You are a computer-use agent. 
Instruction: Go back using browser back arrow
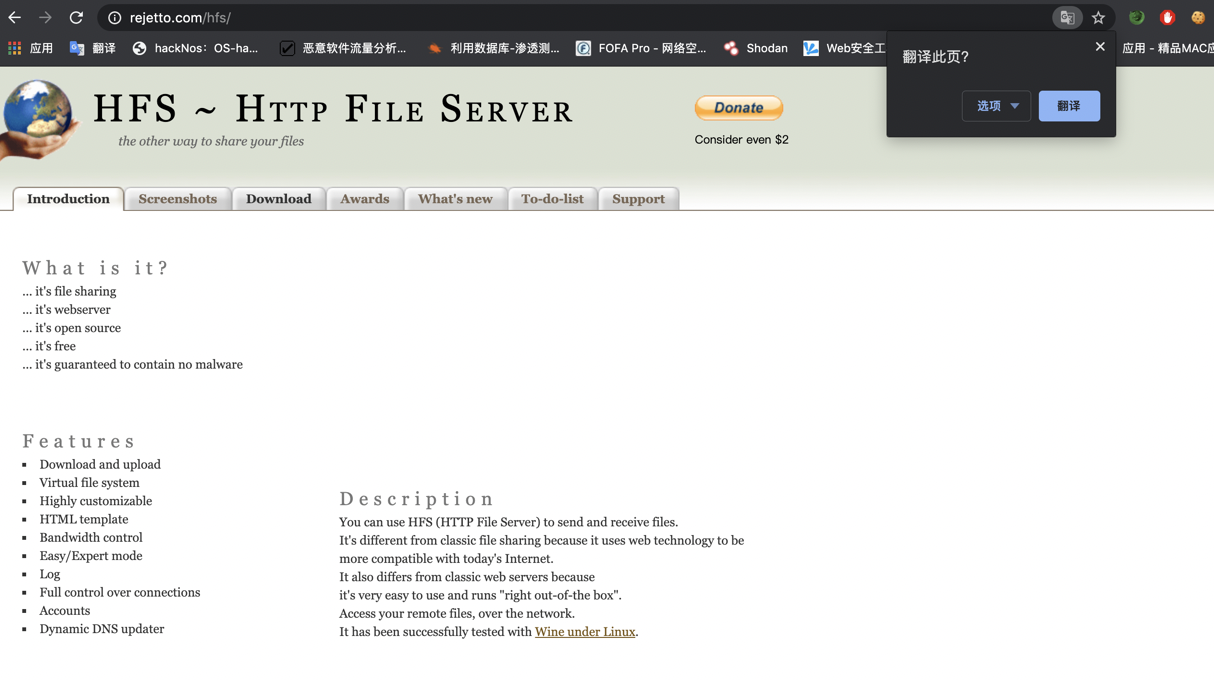(x=14, y=17)
